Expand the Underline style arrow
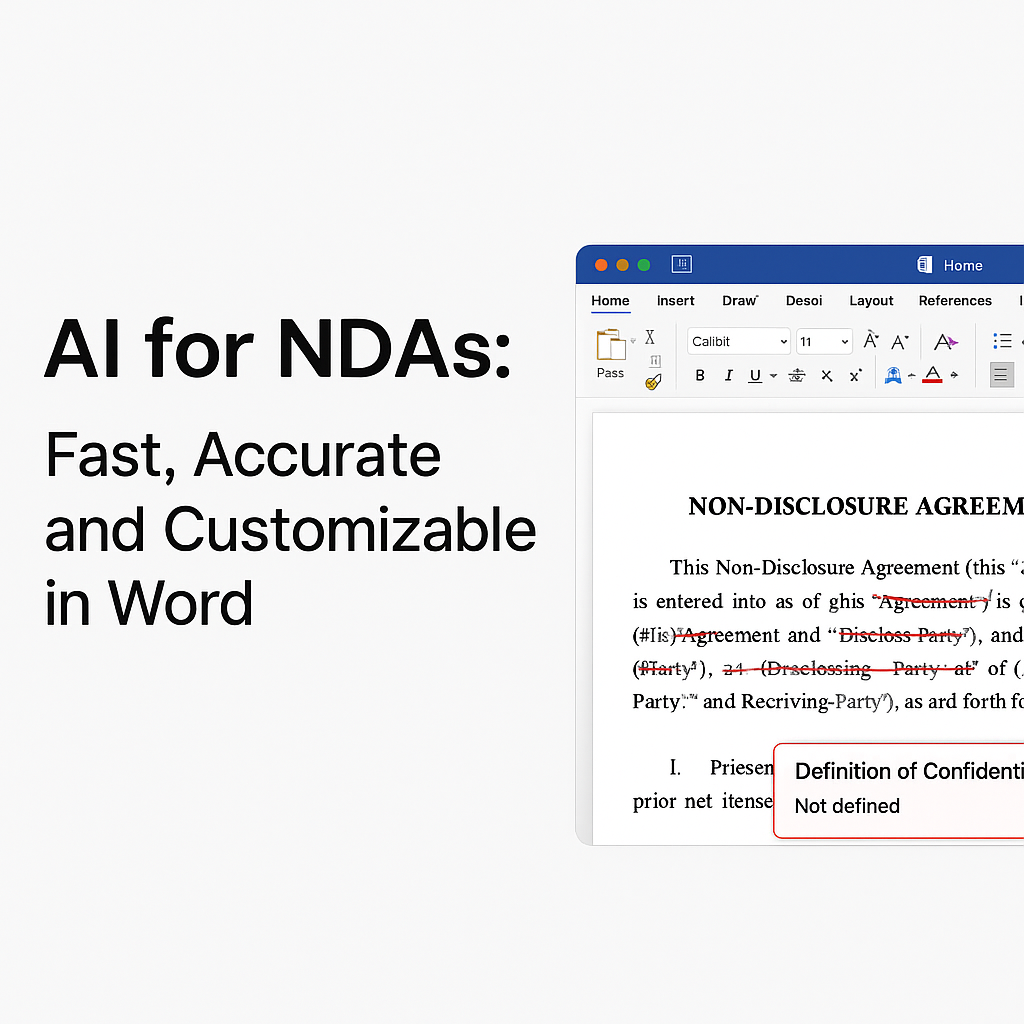The image size is (1024, 1024). tap(773, 376)
